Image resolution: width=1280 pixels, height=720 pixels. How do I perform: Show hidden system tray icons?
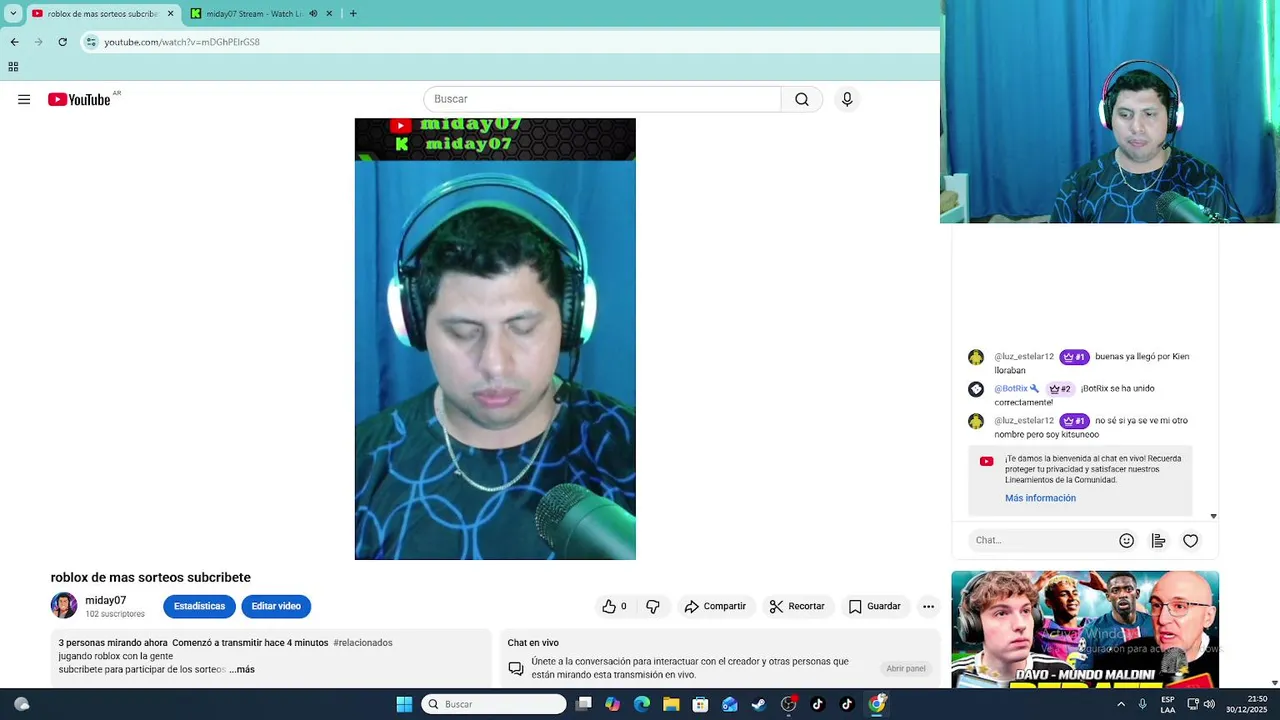click(x=1120, y=704)
